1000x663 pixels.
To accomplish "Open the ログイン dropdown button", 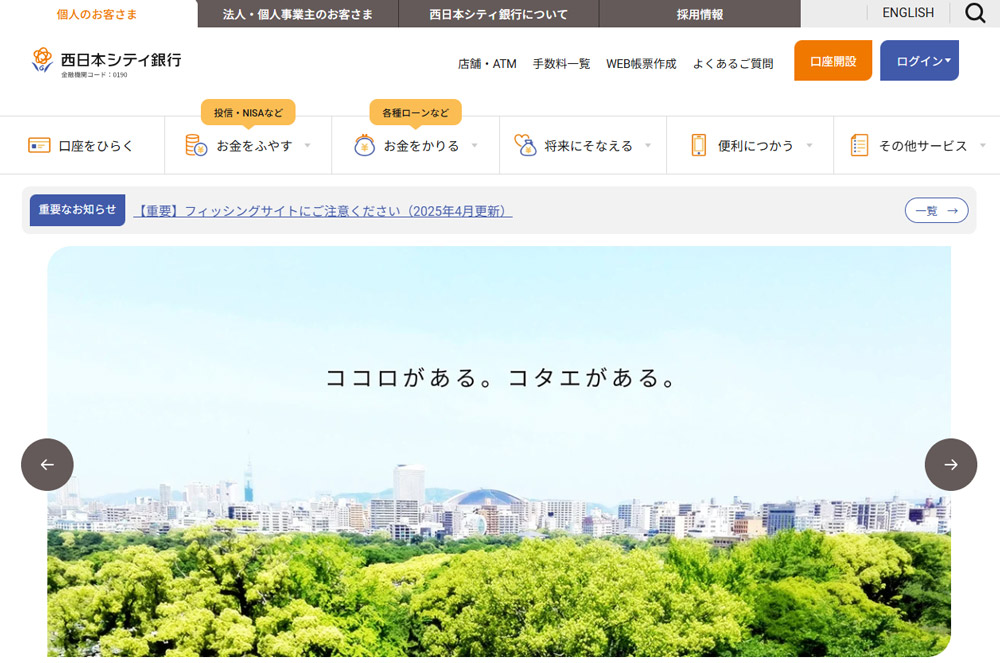I will [919, 61].
